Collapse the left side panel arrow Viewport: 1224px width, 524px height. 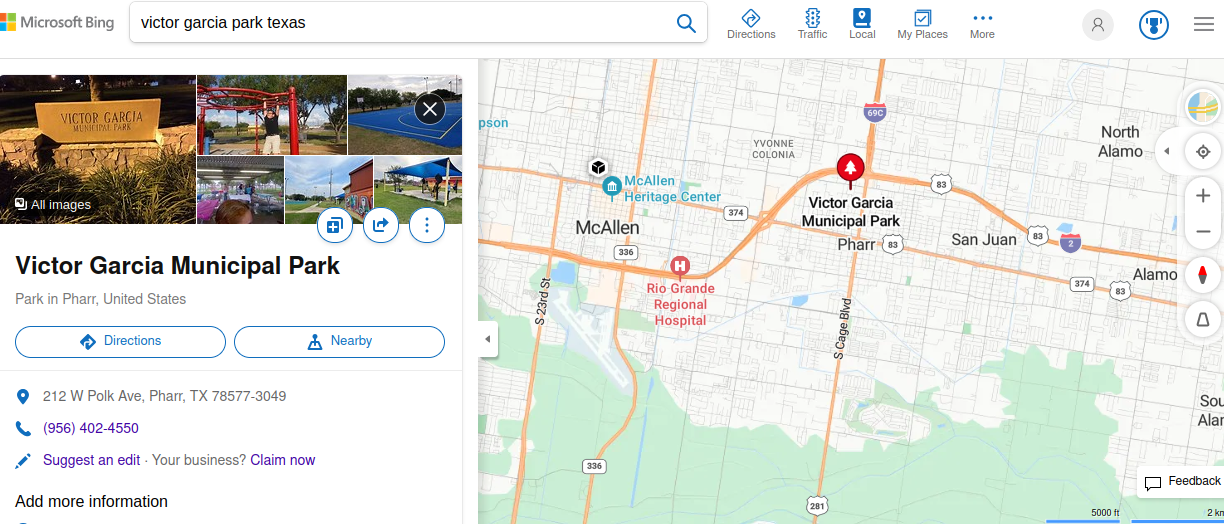click(x=488, y=339)
